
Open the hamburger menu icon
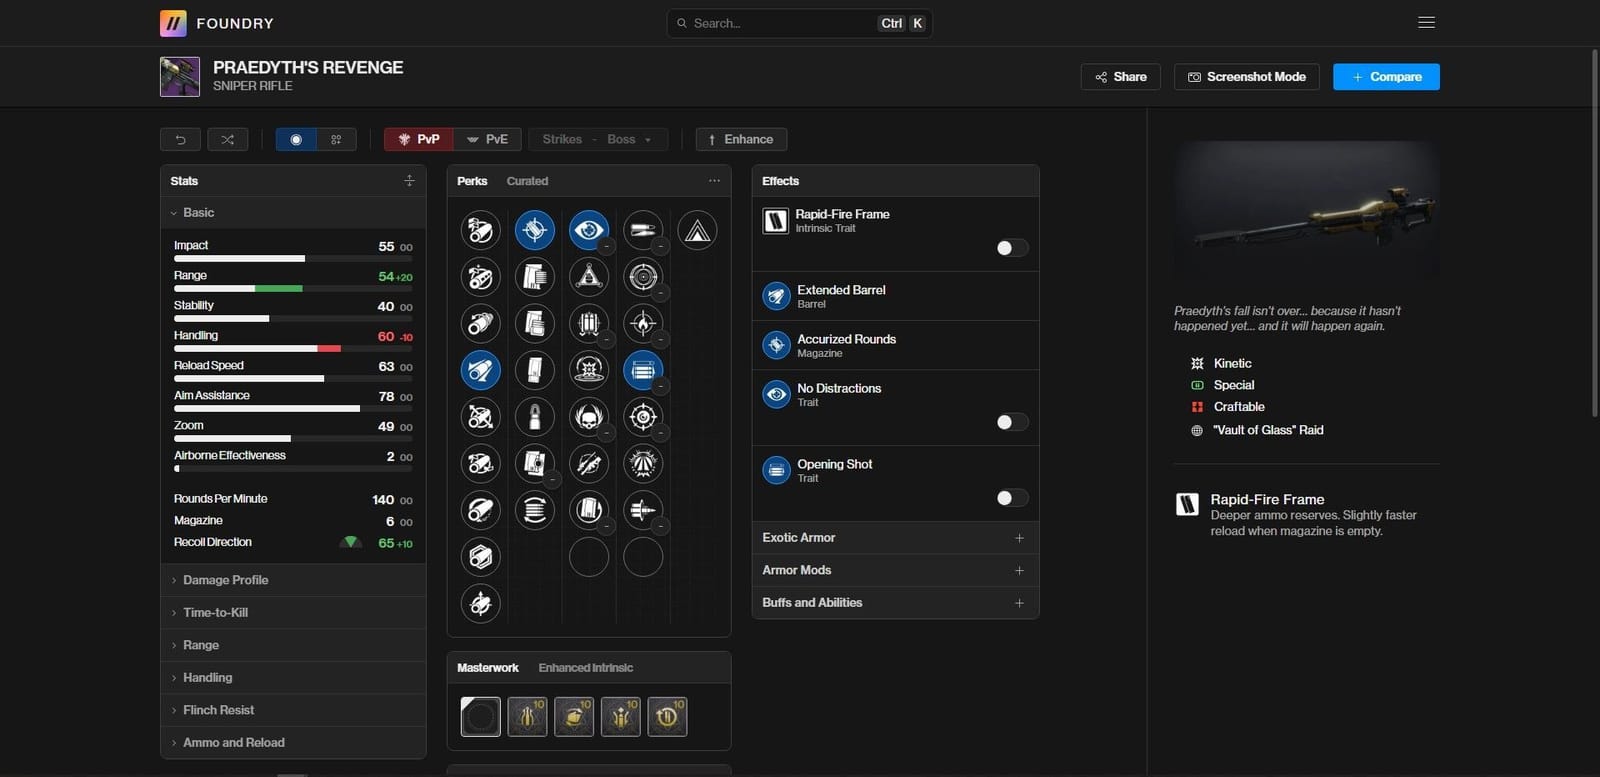[x=1426, y=23]
